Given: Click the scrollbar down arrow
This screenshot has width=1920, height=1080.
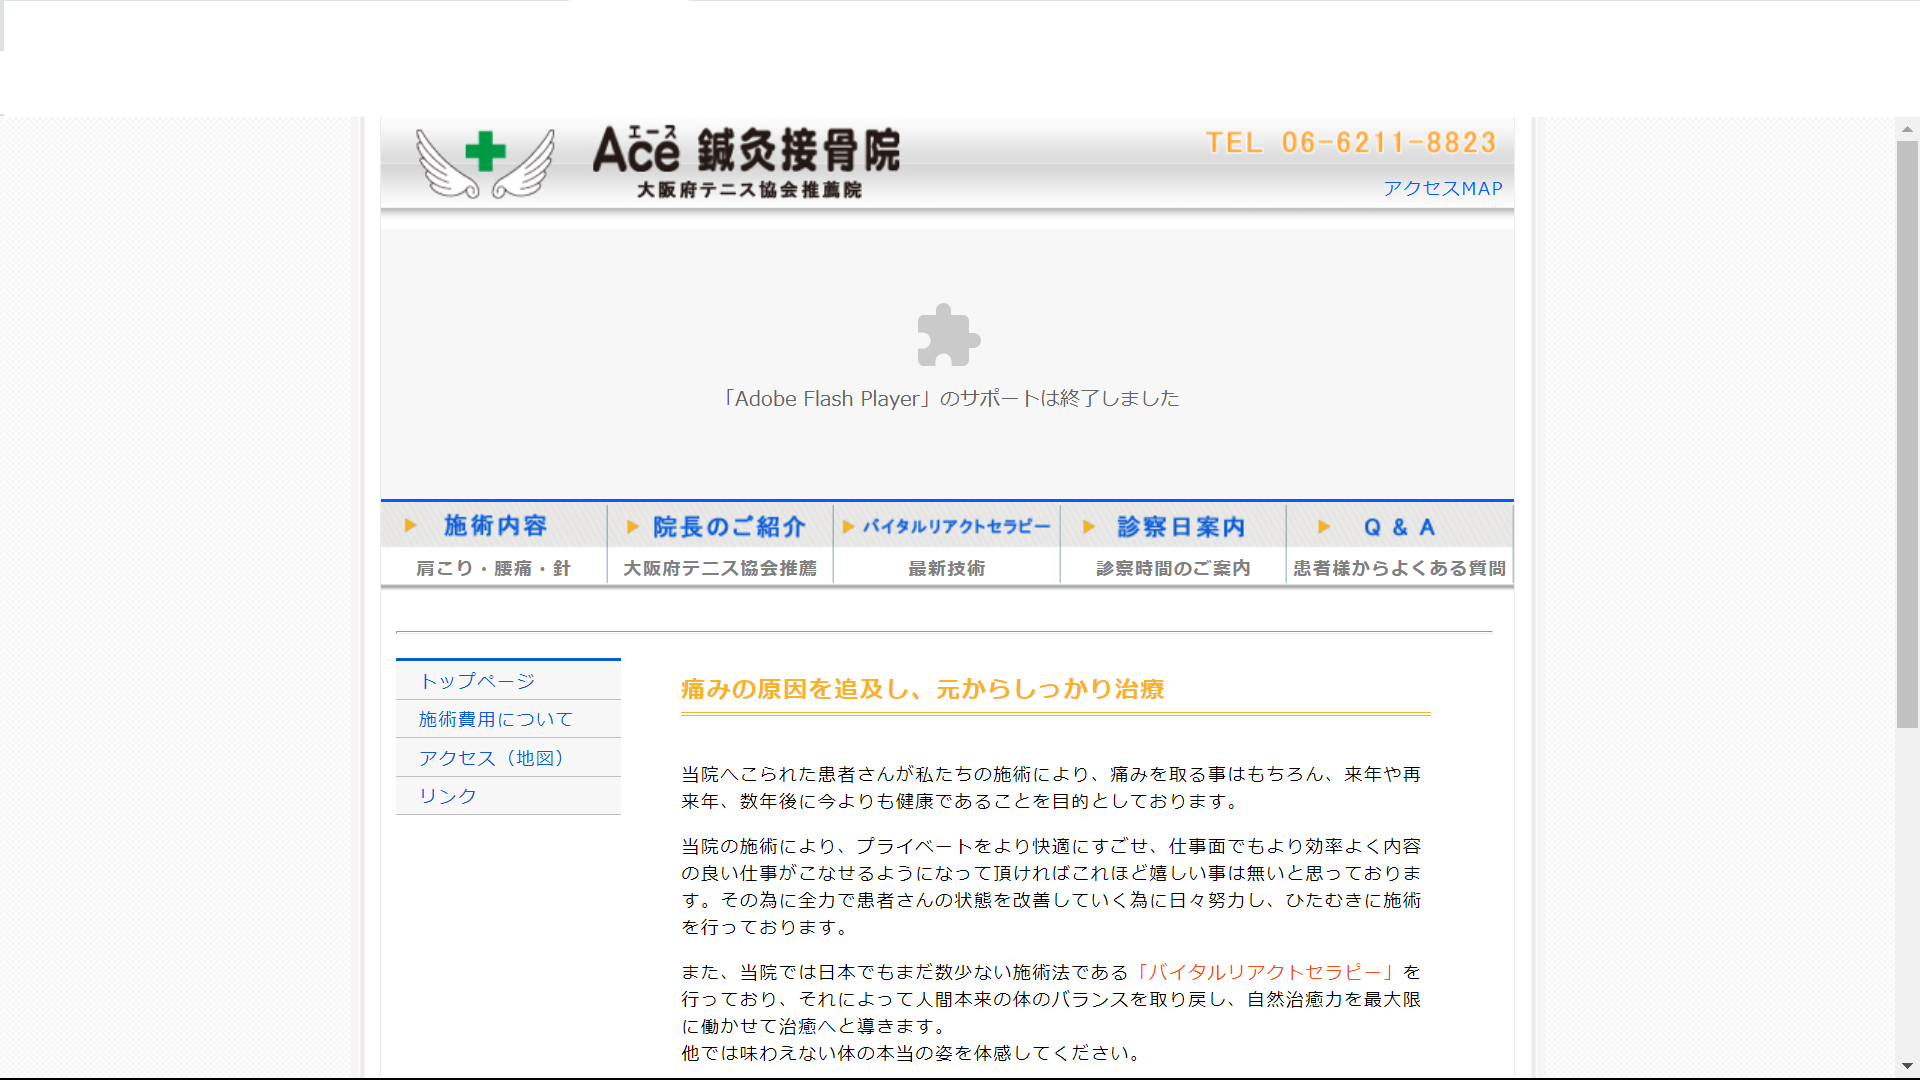Looking at the screenshot, I should (x=1907, y=1066).
